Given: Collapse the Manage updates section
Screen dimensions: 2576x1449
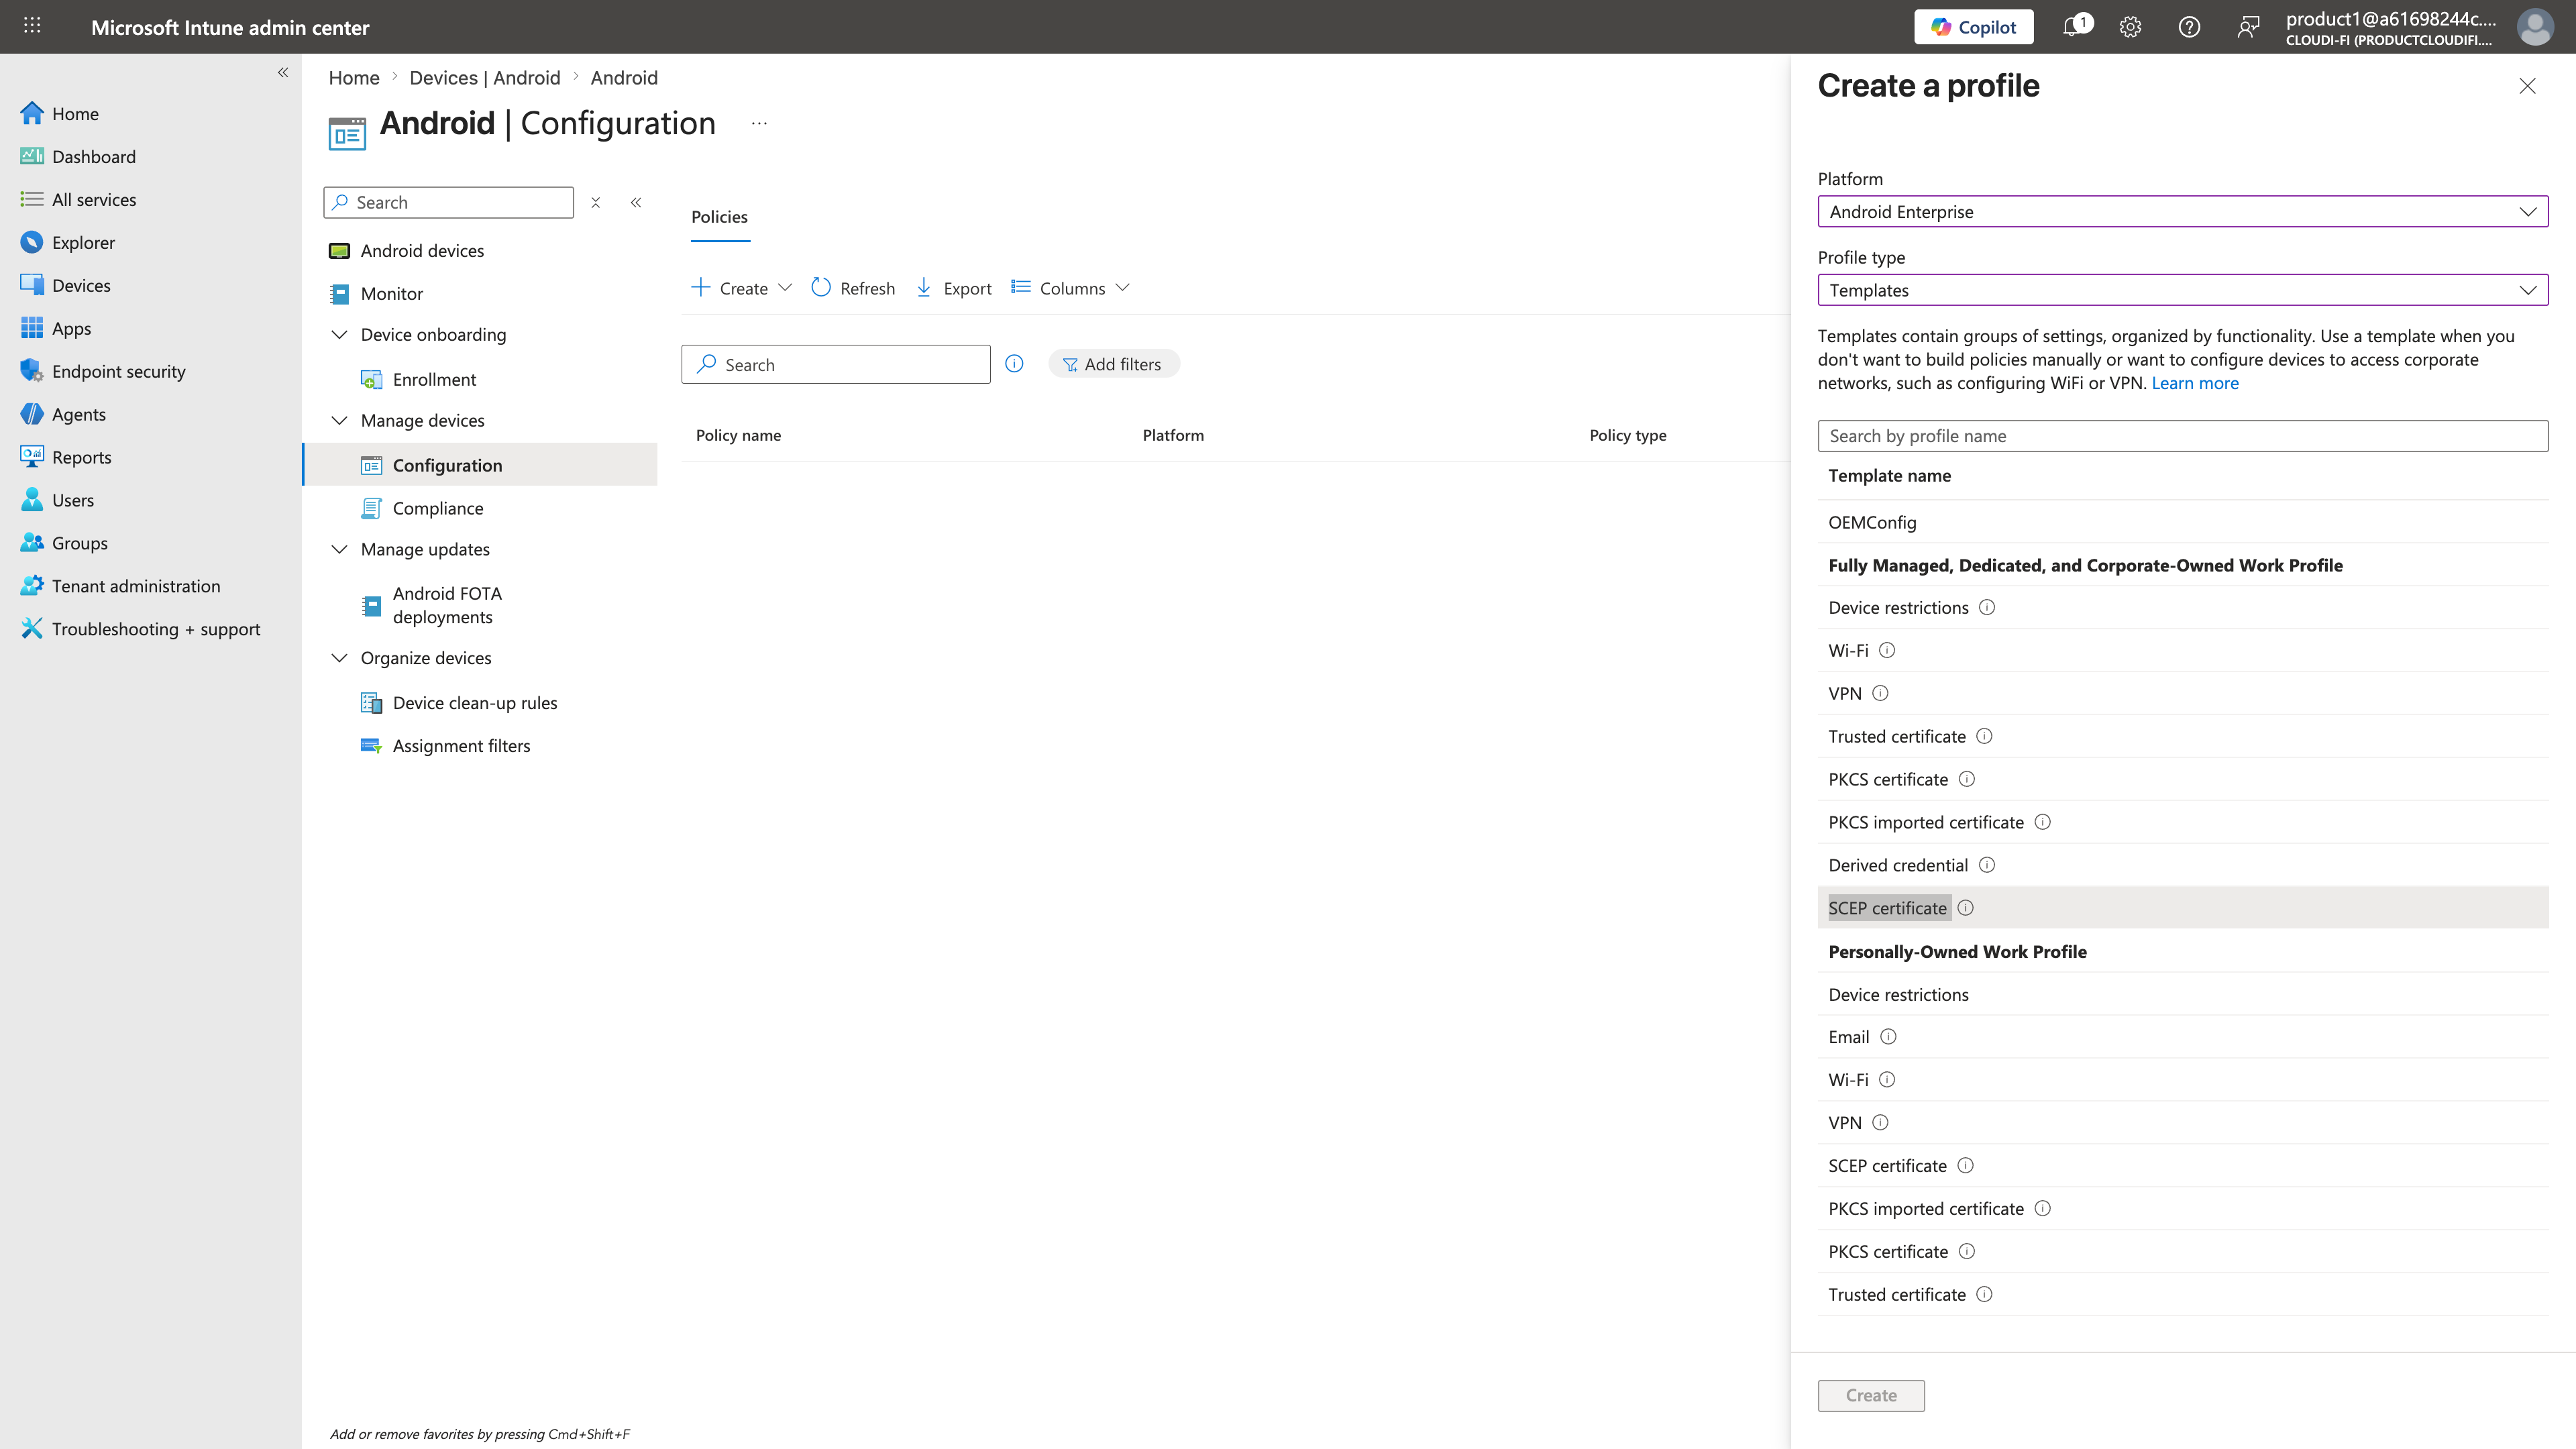Looking at the screenshot, I should click(340, 550).
